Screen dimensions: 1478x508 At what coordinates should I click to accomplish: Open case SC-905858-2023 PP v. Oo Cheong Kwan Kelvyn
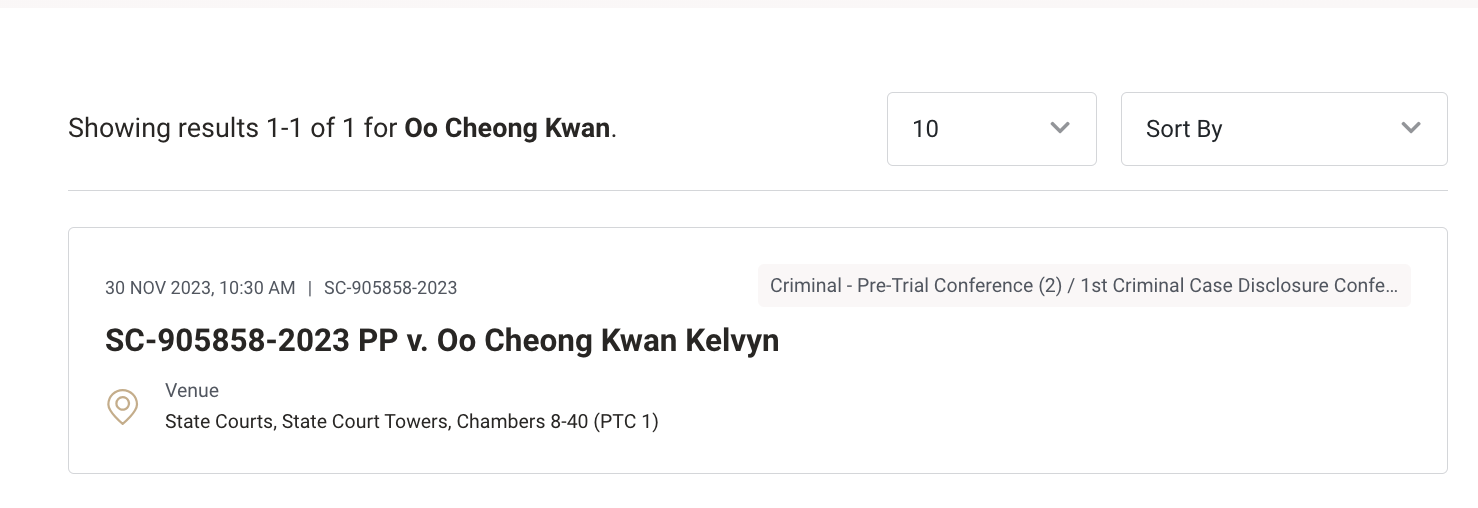[x=442, y=341]
